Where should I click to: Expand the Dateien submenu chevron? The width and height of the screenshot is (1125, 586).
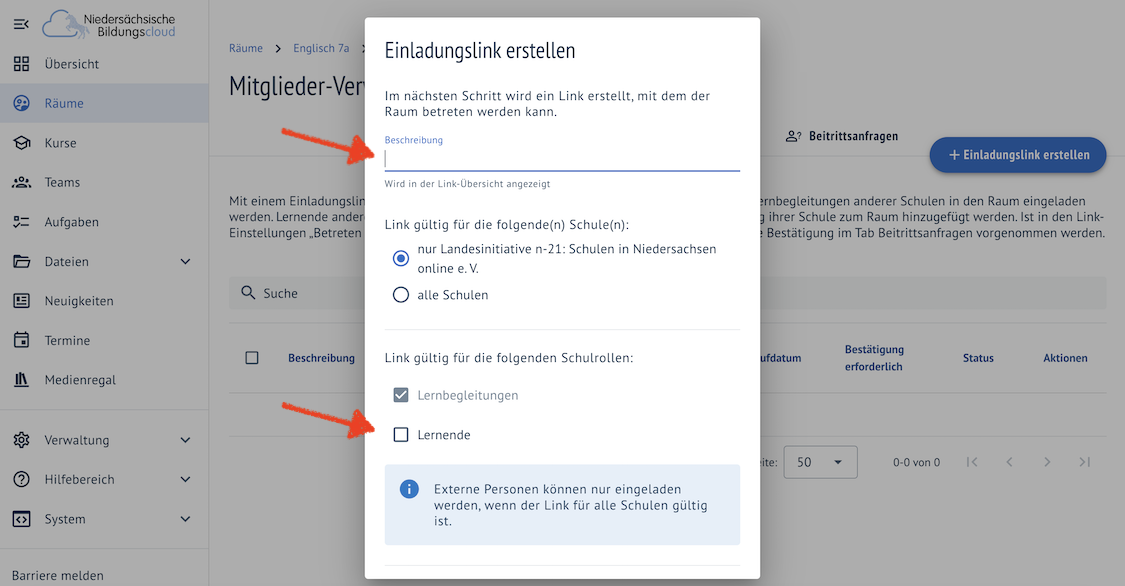tap(185, 261)
